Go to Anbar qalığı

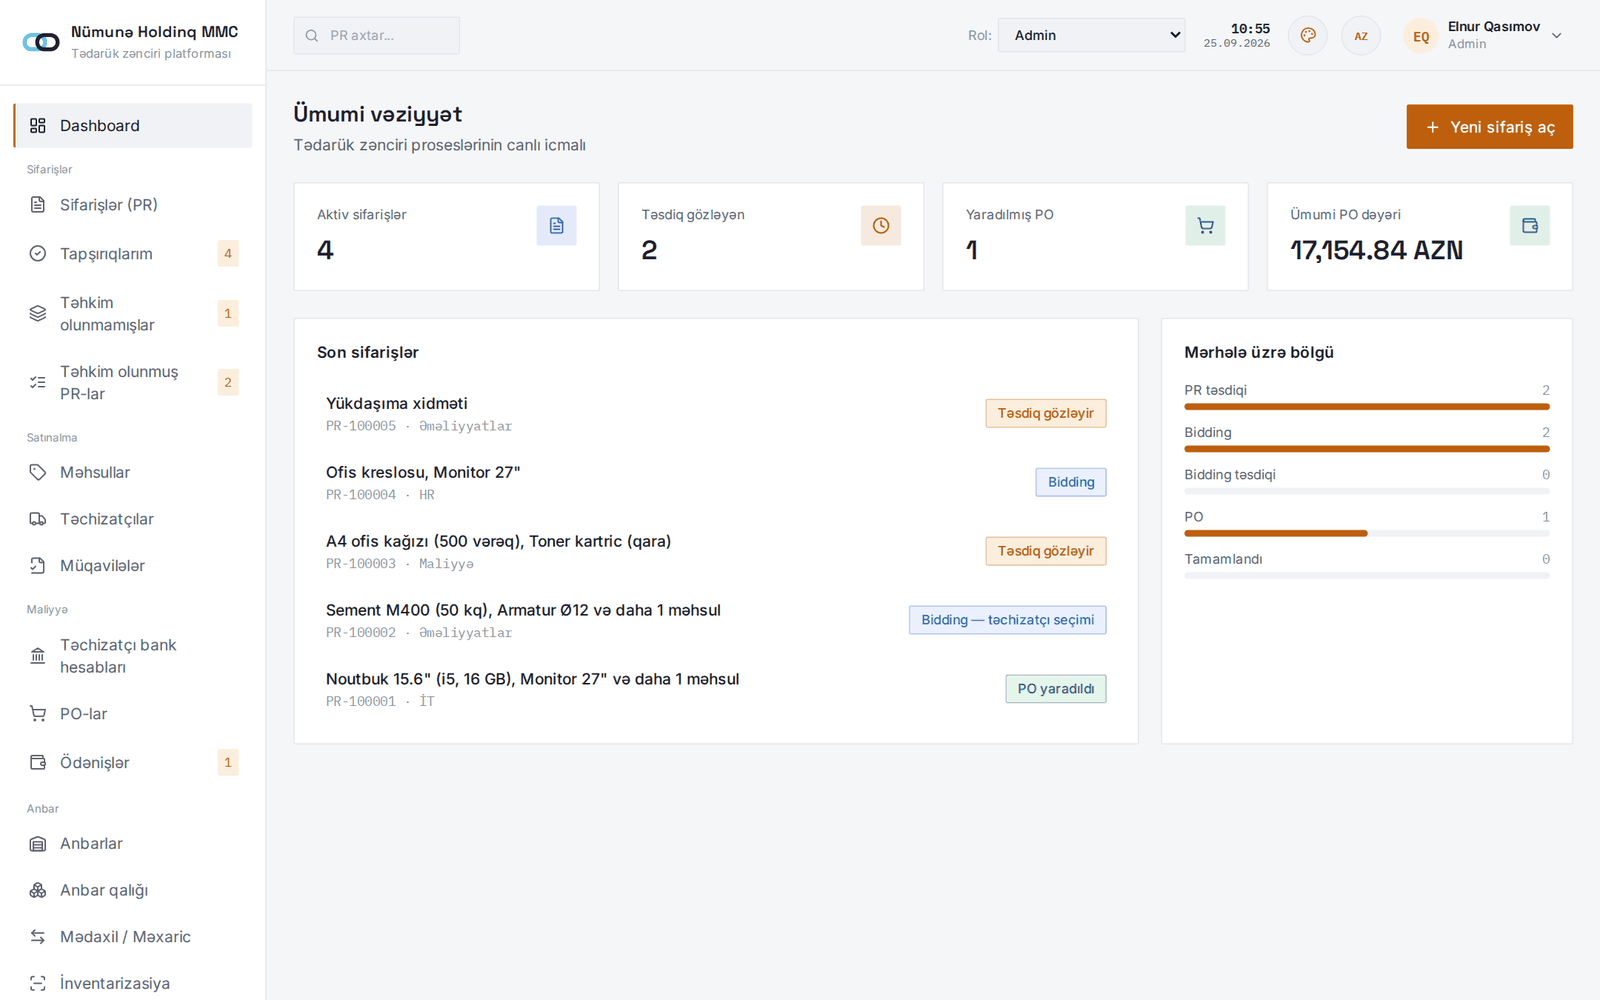(133, 891)
